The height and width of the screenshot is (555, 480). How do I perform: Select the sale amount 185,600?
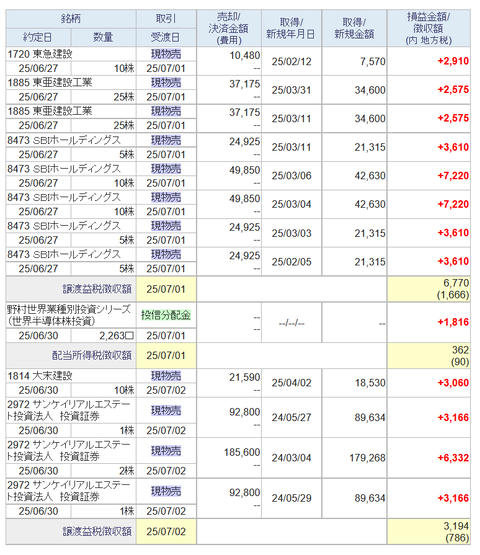(x=242, y=452)
